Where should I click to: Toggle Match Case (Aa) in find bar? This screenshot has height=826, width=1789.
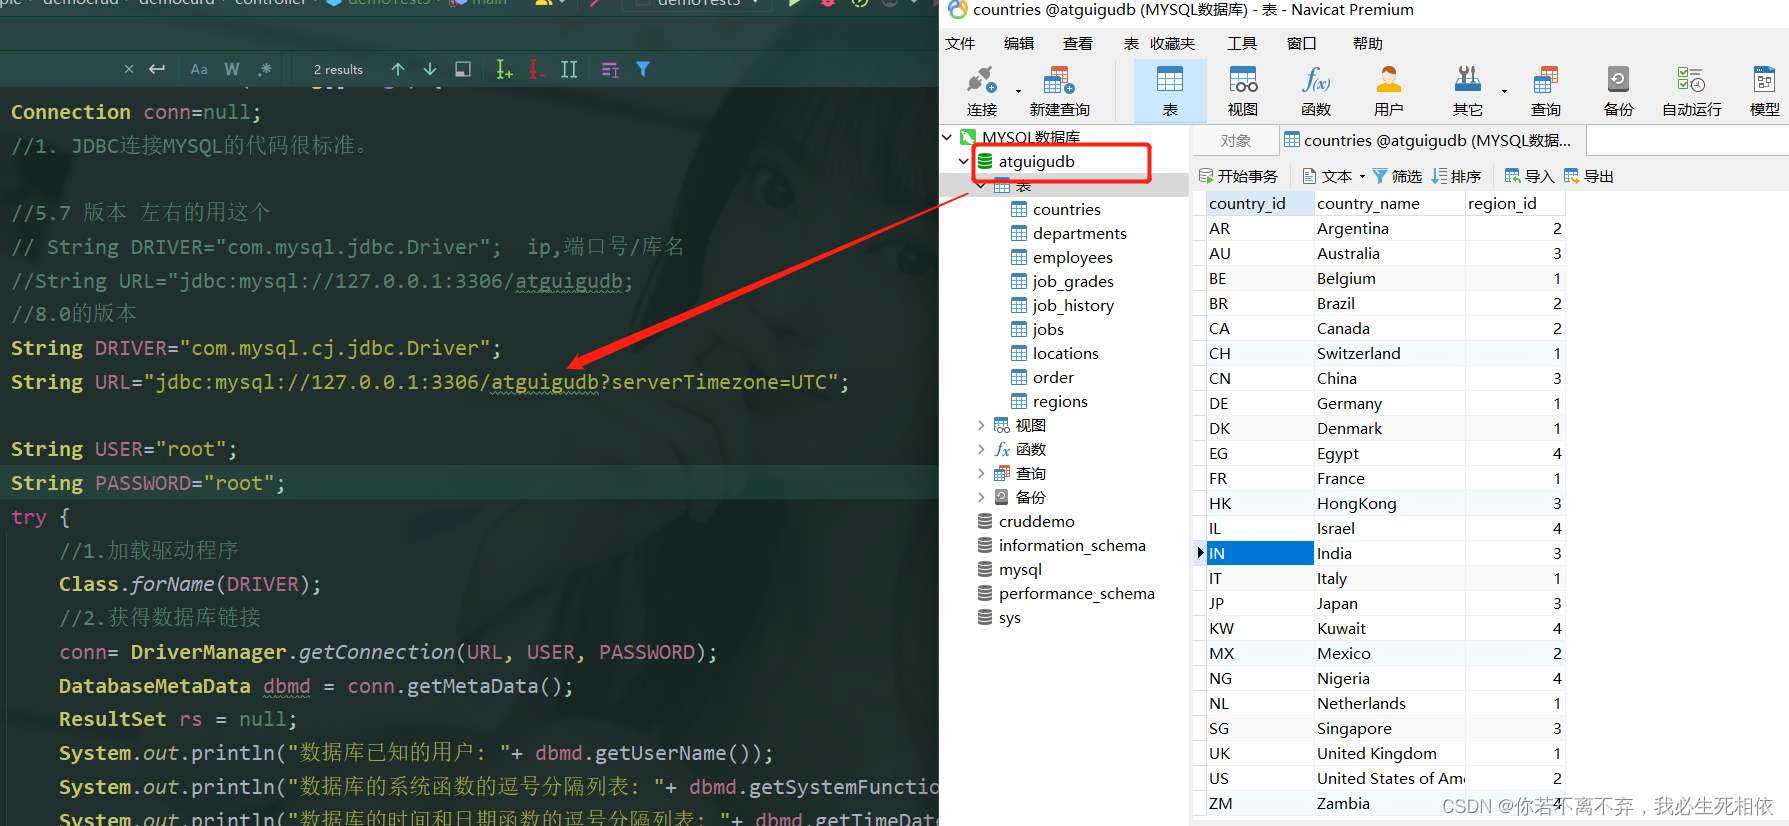[x=199, y=69]
